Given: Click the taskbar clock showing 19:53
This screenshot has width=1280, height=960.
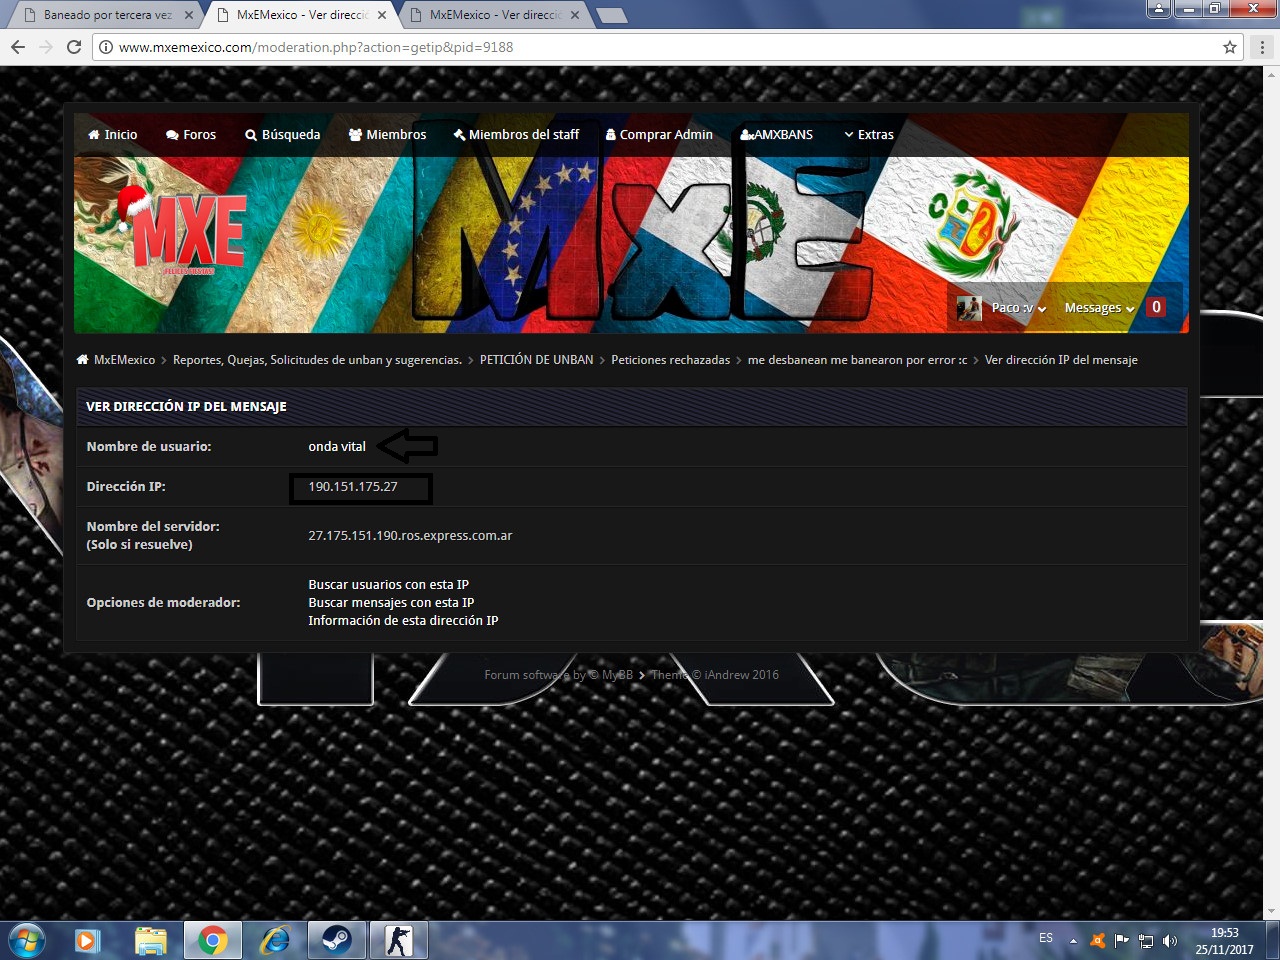Looking at the screenshot, I should [x=1224, y=941].
